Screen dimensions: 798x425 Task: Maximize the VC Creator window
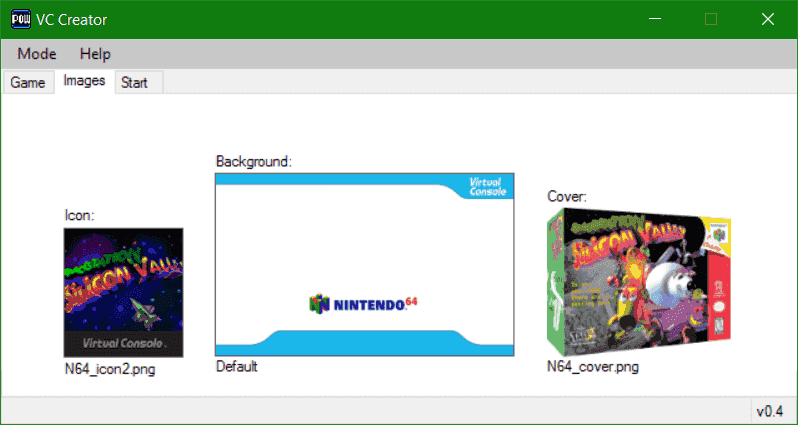(x=711, y=19)
